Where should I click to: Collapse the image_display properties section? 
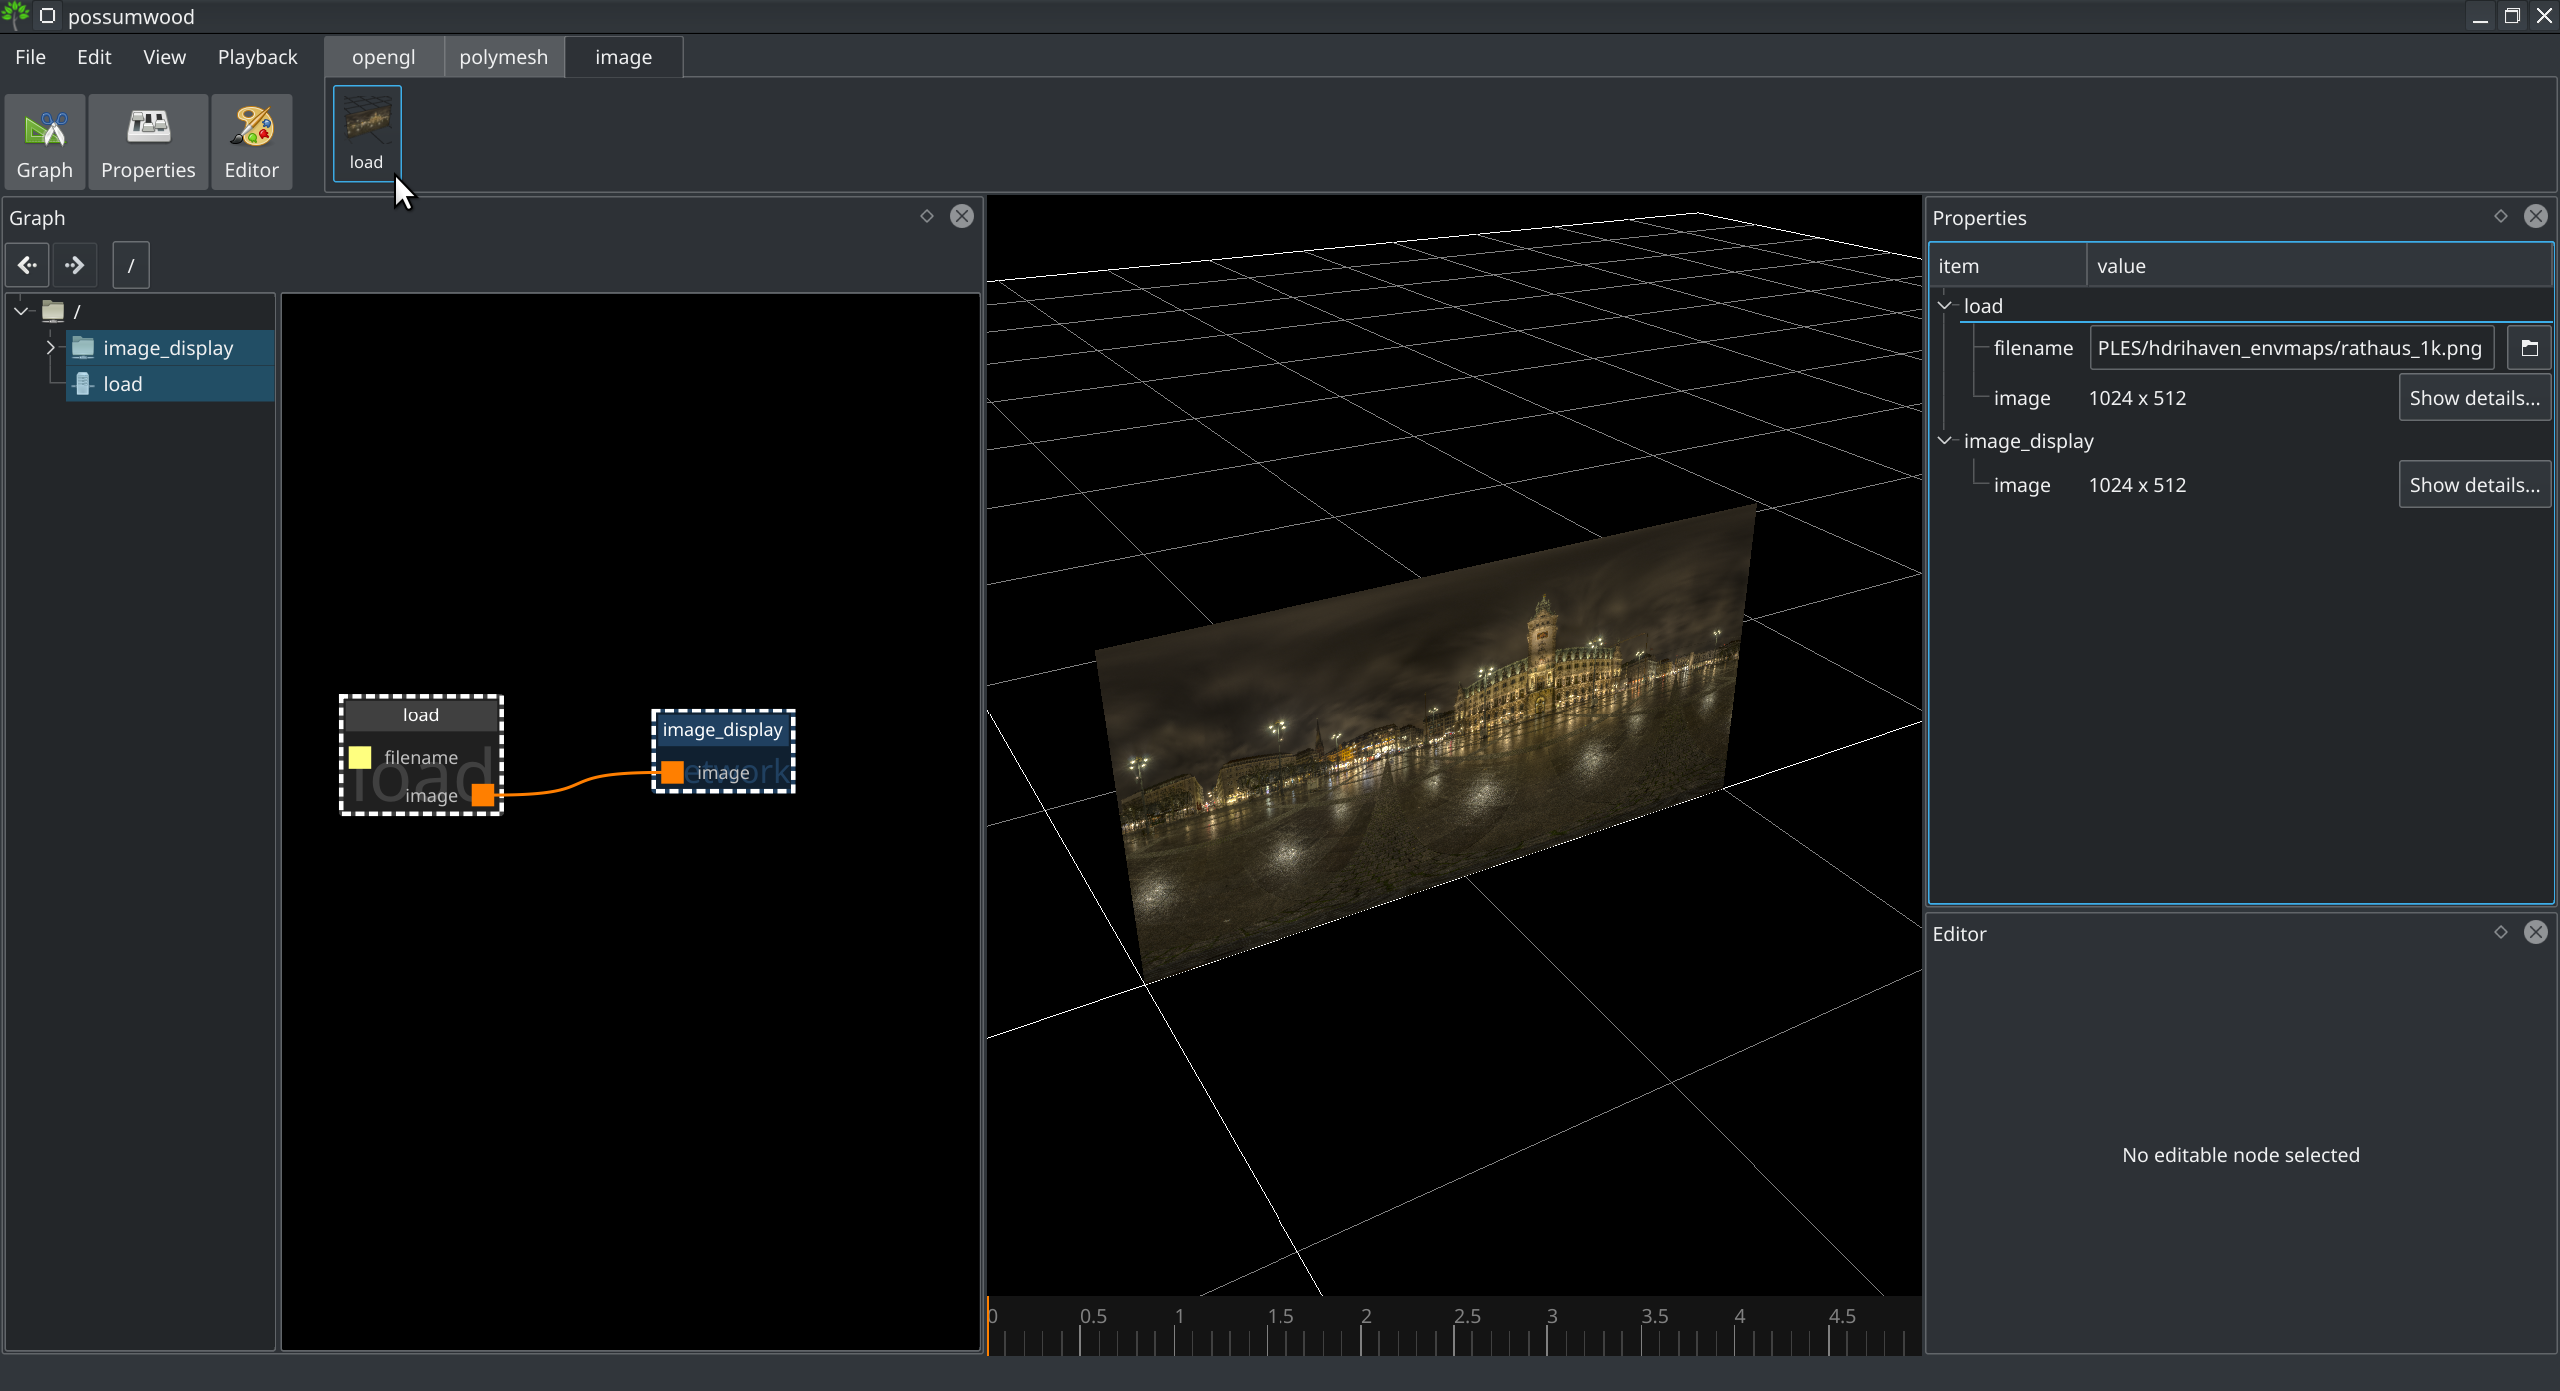tap(1945, 440)
